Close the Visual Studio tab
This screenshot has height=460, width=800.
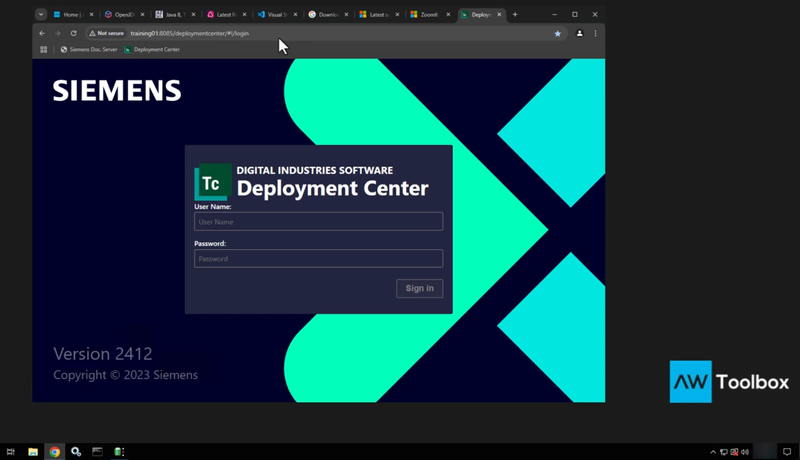[x=295, y=15]
